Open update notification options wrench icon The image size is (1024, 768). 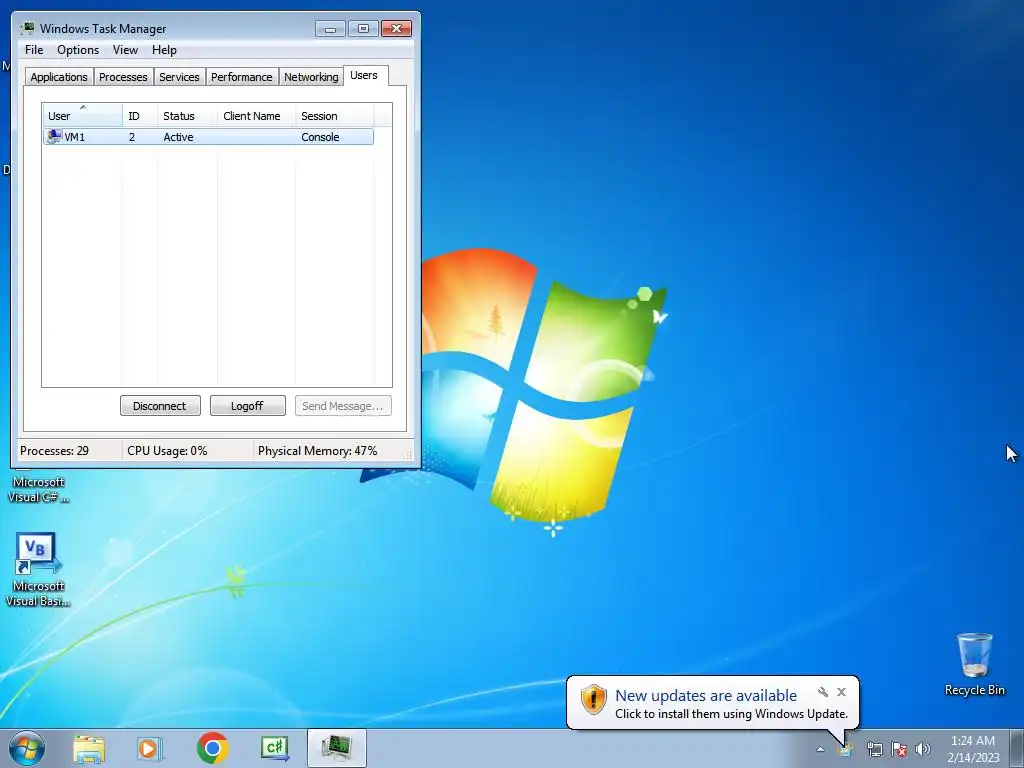point(823,692)
